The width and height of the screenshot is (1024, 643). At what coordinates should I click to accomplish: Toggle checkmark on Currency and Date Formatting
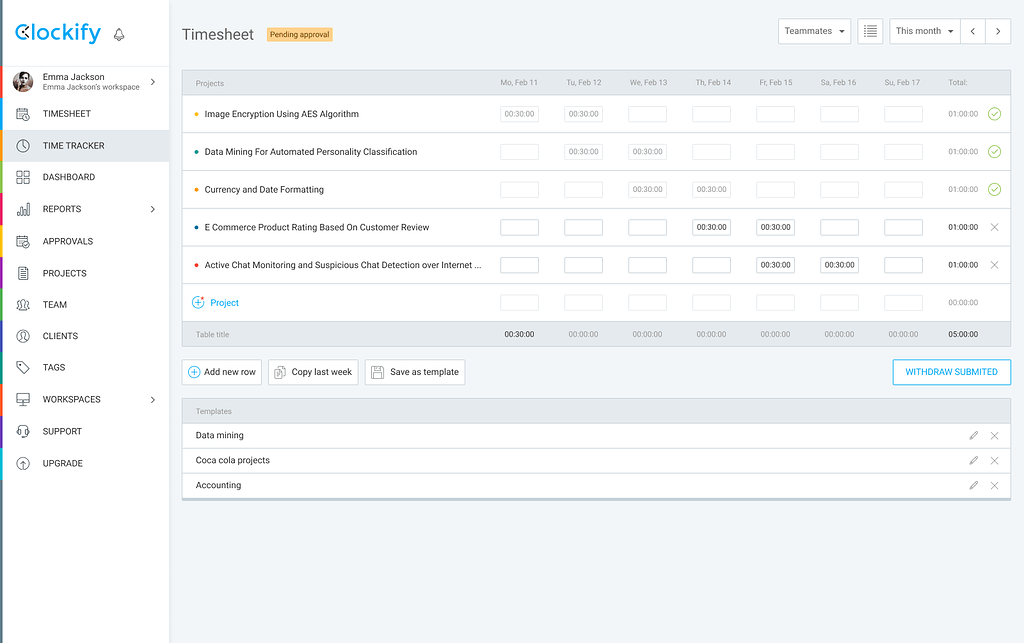pos(994,190)
